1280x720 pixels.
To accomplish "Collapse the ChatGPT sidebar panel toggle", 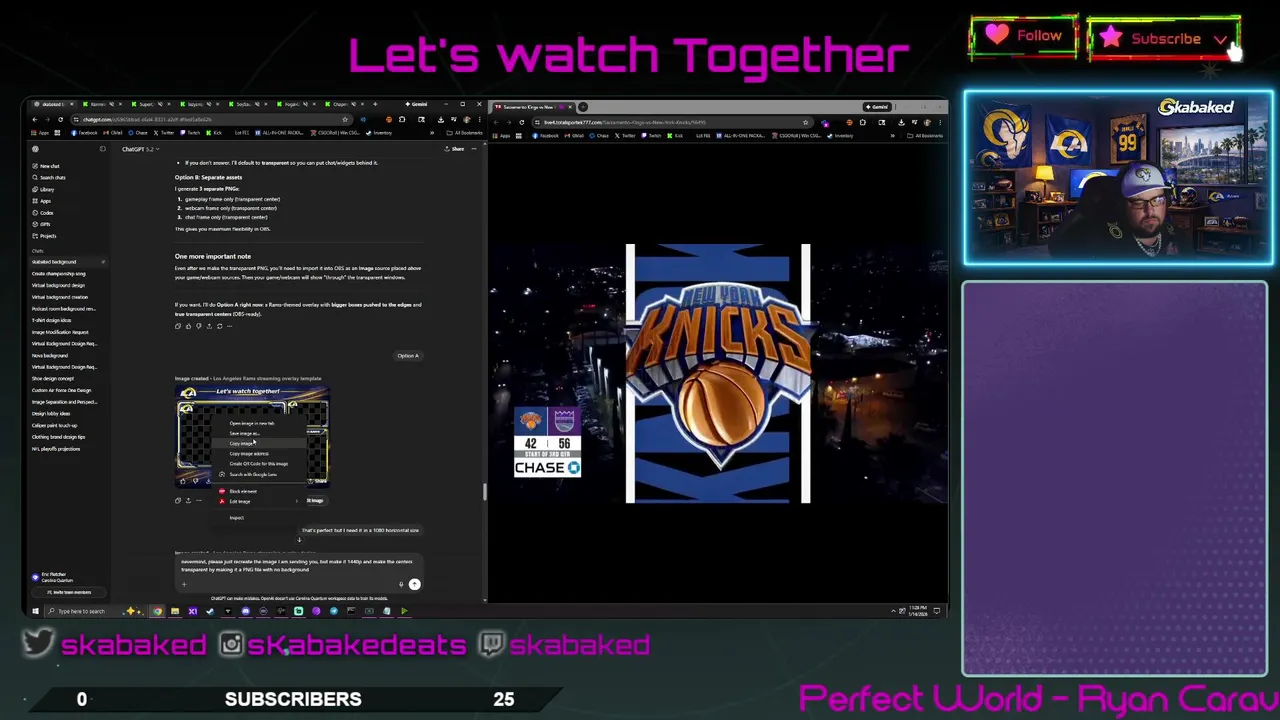I will click(102, 149).
